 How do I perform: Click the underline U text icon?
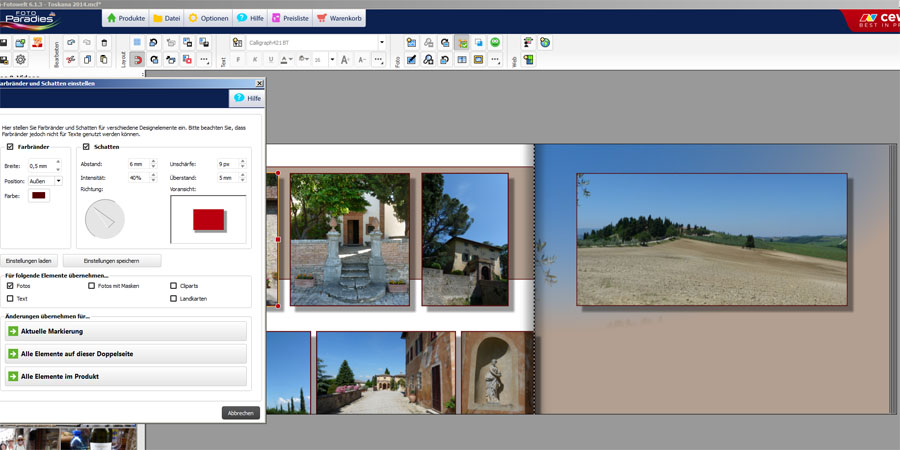[x=270, y=60]
